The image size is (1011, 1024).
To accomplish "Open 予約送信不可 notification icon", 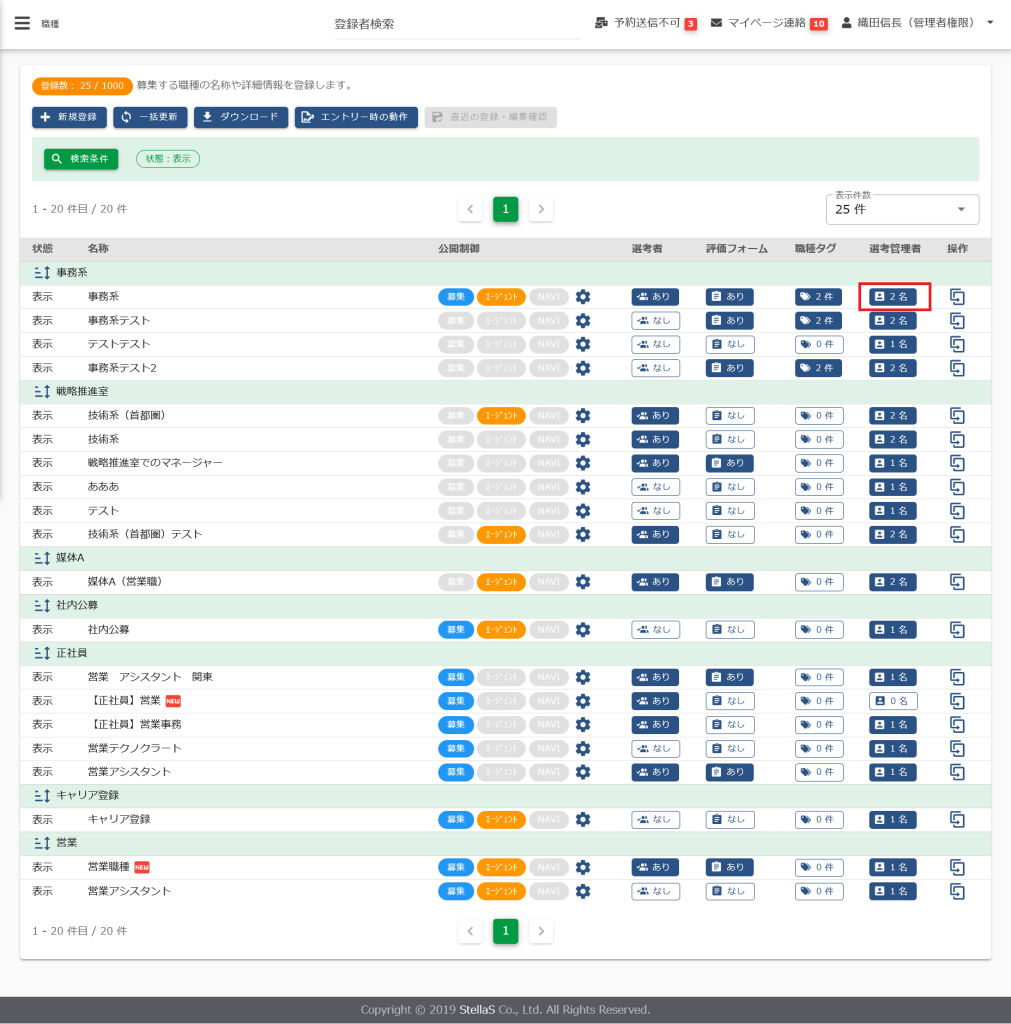I will tap(601, 23).
